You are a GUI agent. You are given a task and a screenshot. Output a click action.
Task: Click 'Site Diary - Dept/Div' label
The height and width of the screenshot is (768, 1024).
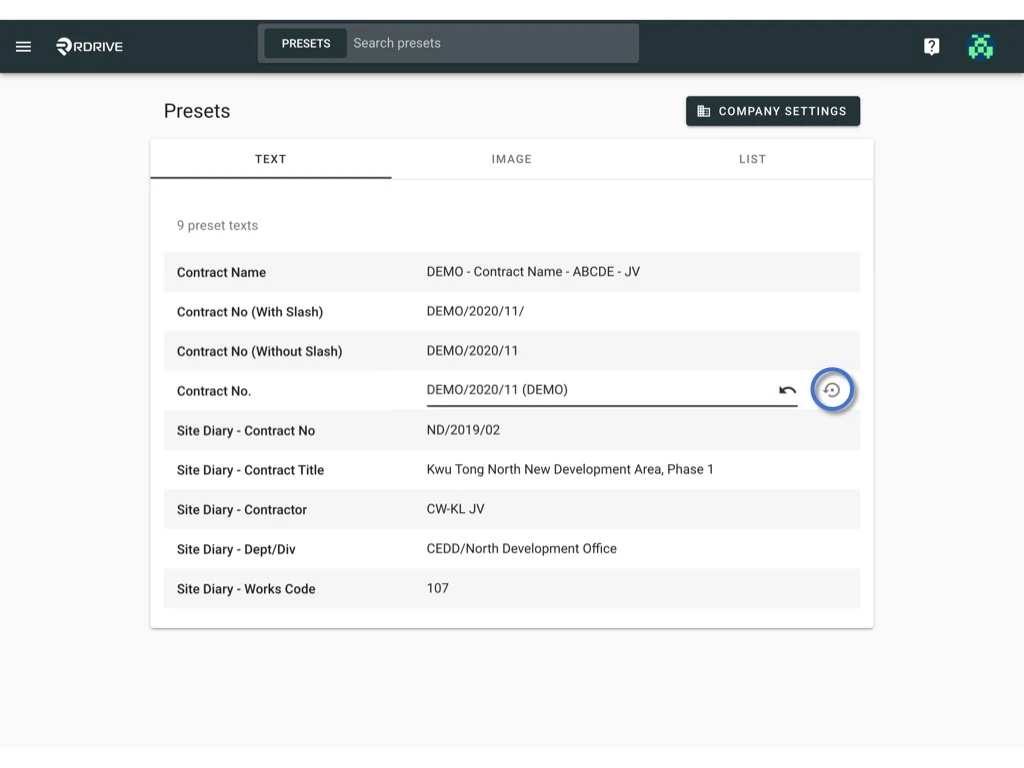point(236,550)
